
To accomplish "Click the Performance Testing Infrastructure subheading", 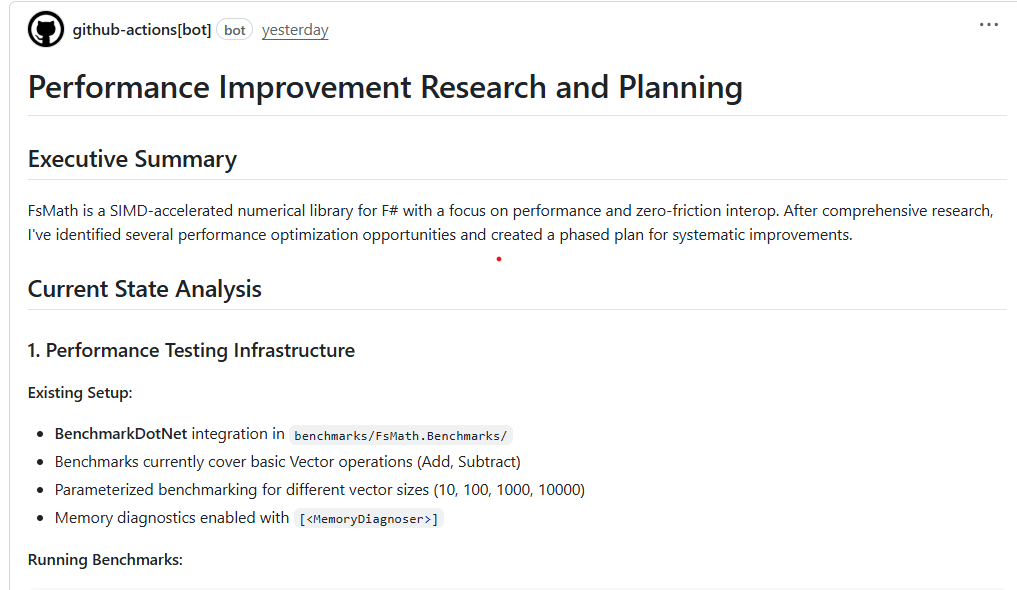I will [x=191, y=350].
